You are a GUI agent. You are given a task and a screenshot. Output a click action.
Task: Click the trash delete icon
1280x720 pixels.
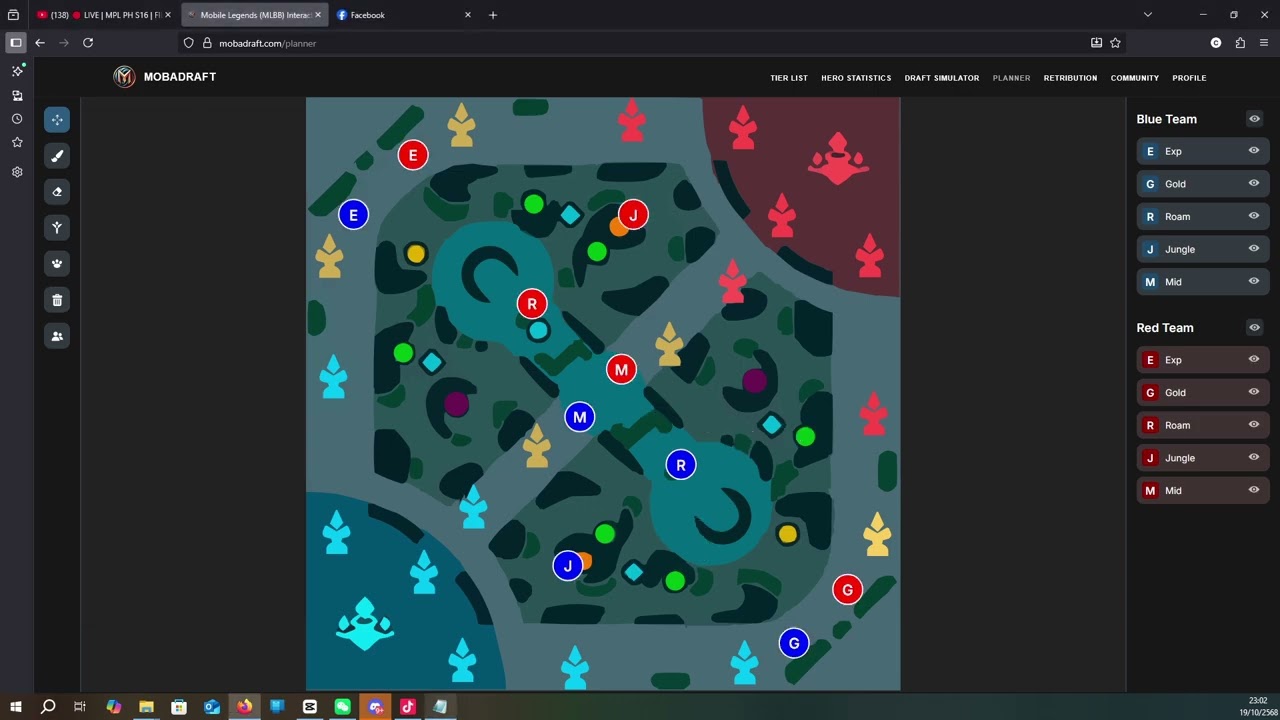pos(57,300)
